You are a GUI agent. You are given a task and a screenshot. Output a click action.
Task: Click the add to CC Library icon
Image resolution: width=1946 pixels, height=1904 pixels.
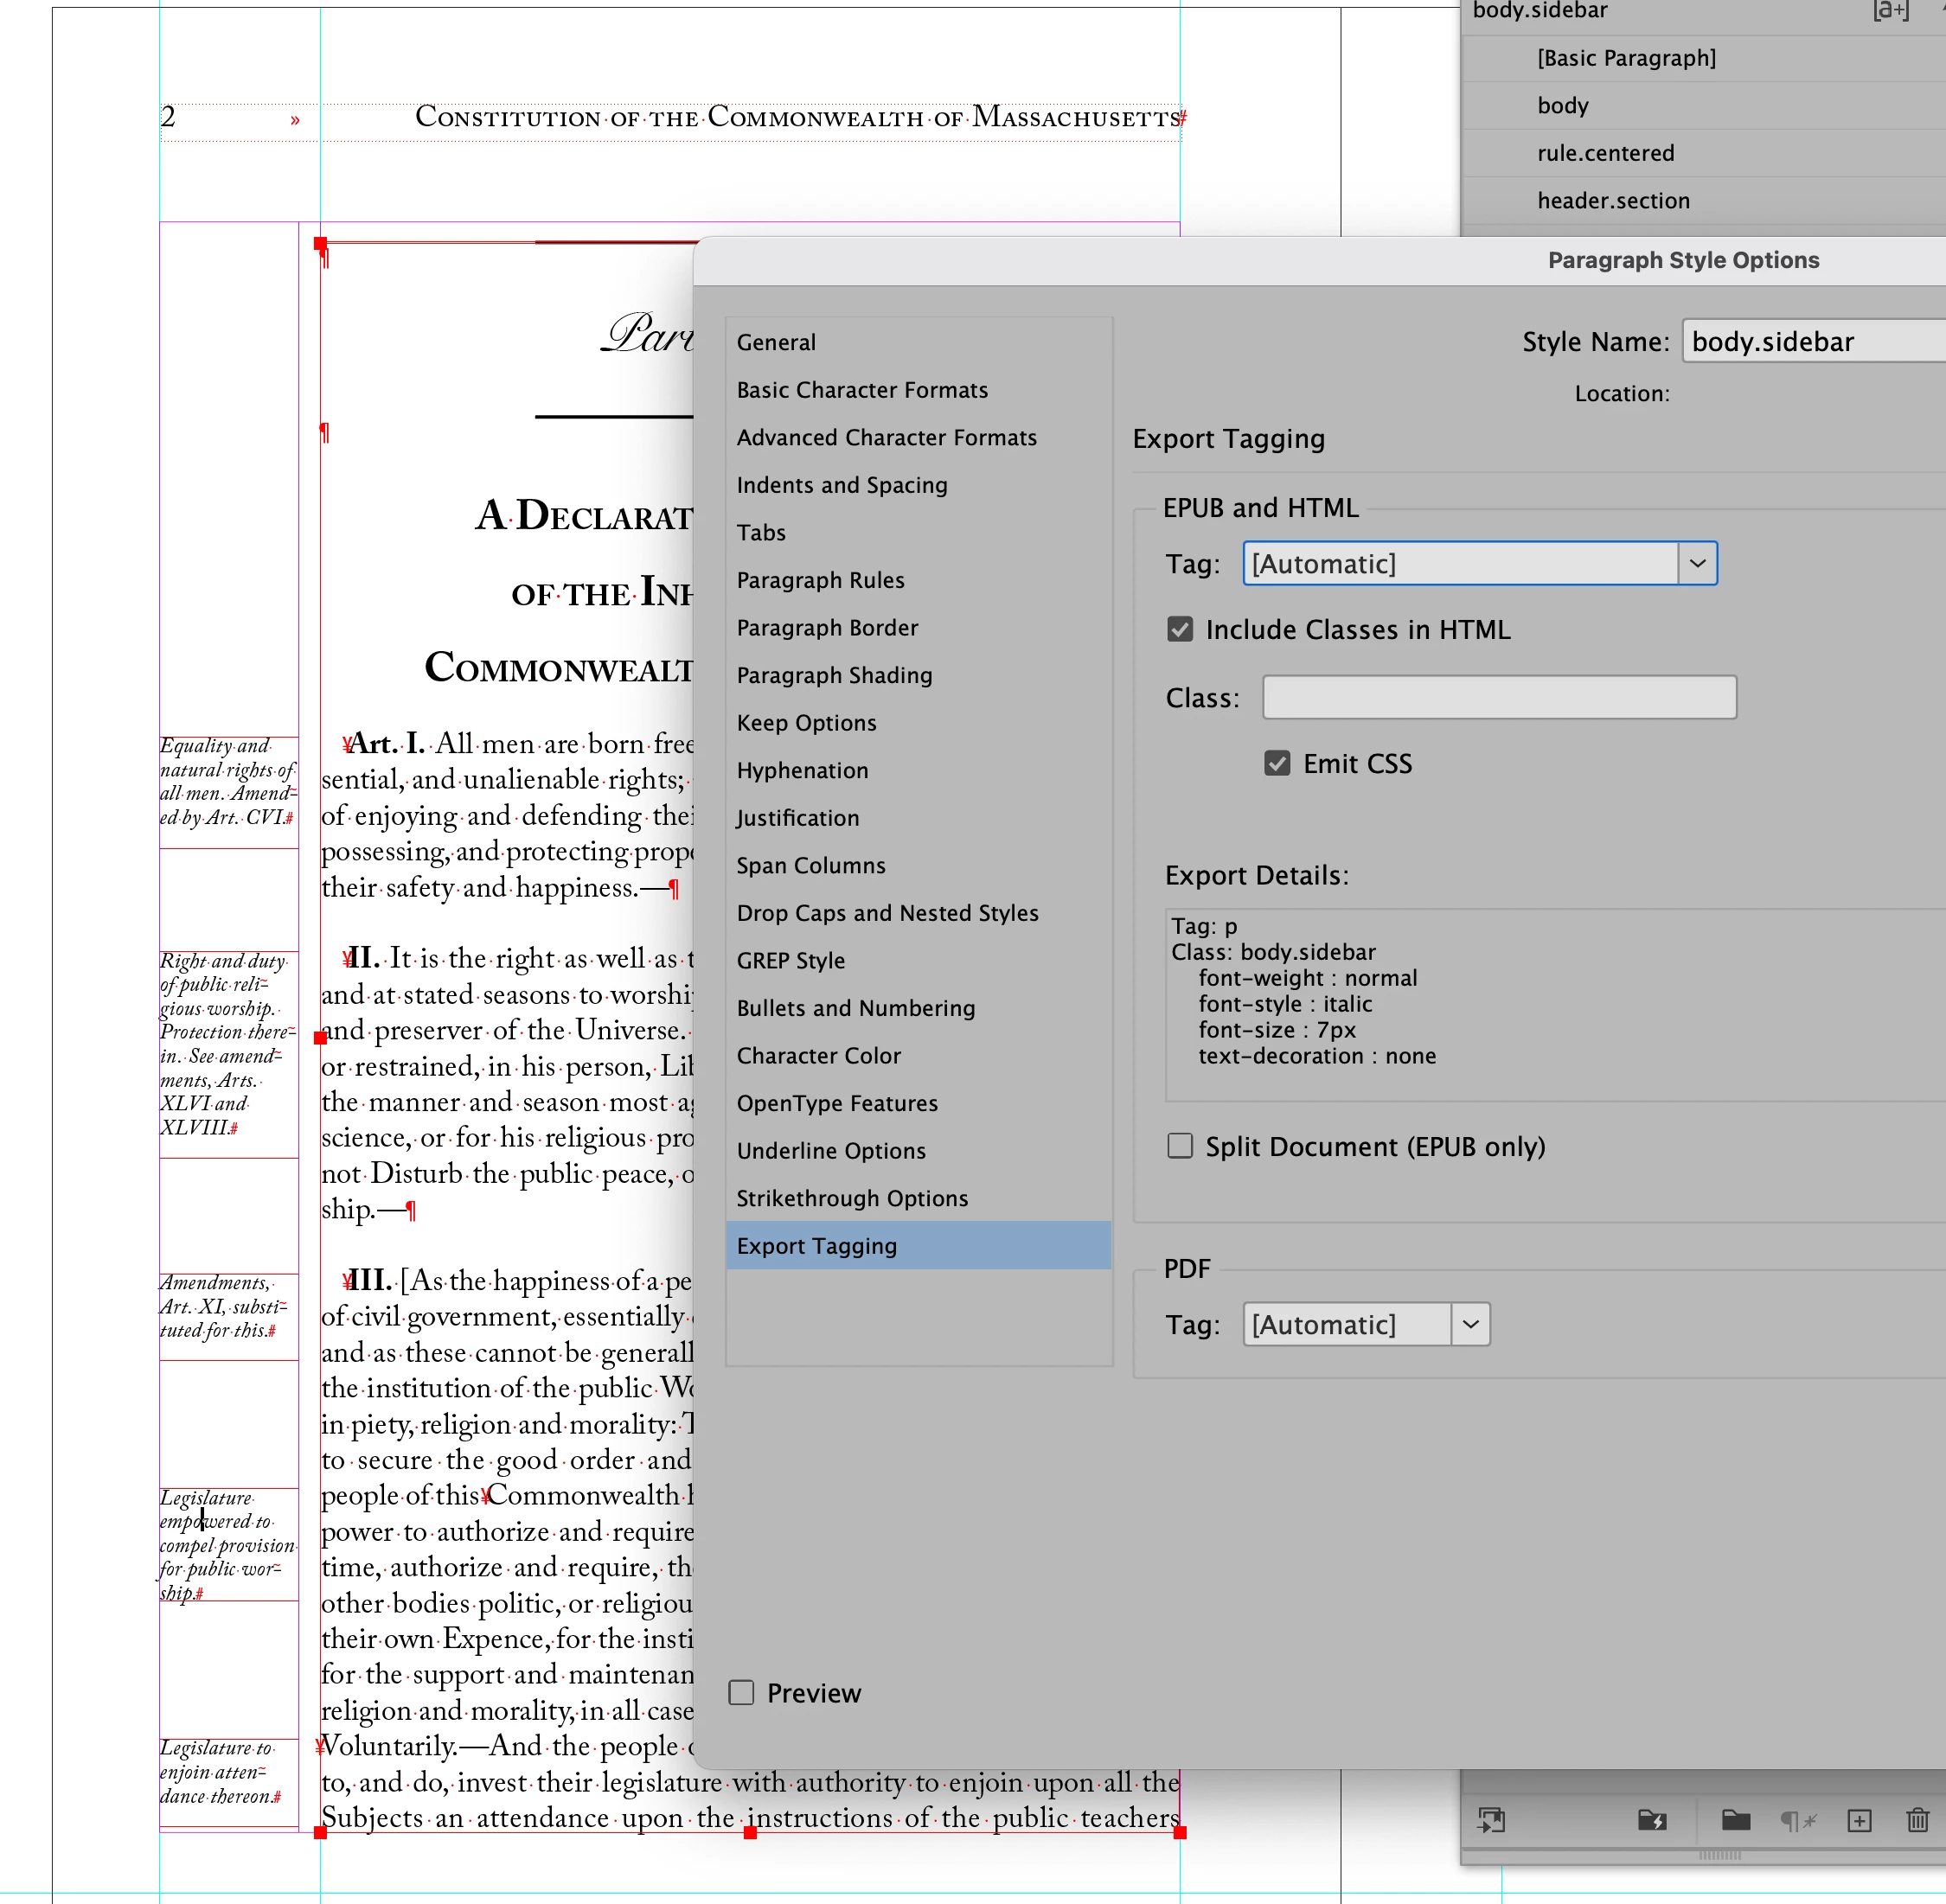click(1491, 1820)
